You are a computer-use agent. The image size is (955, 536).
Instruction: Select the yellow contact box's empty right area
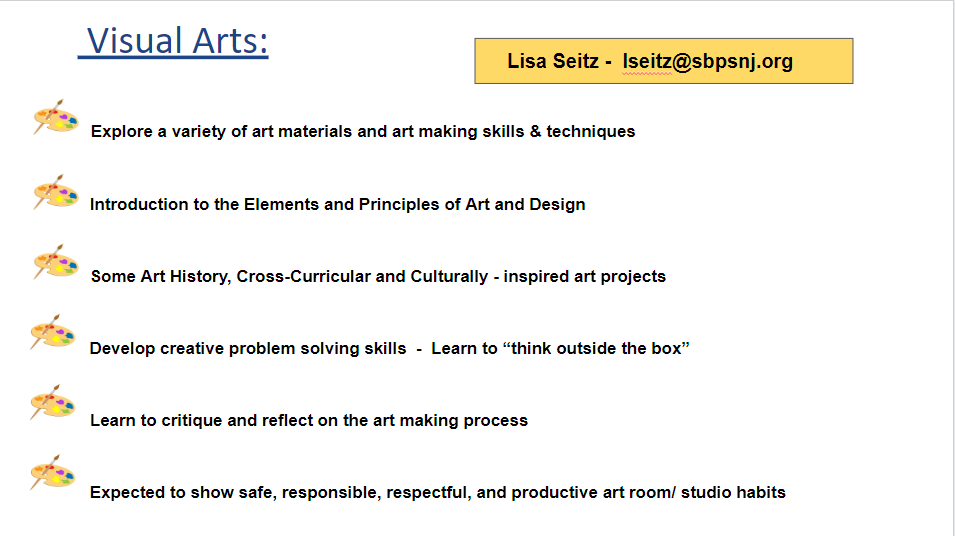tap(822, 61)
